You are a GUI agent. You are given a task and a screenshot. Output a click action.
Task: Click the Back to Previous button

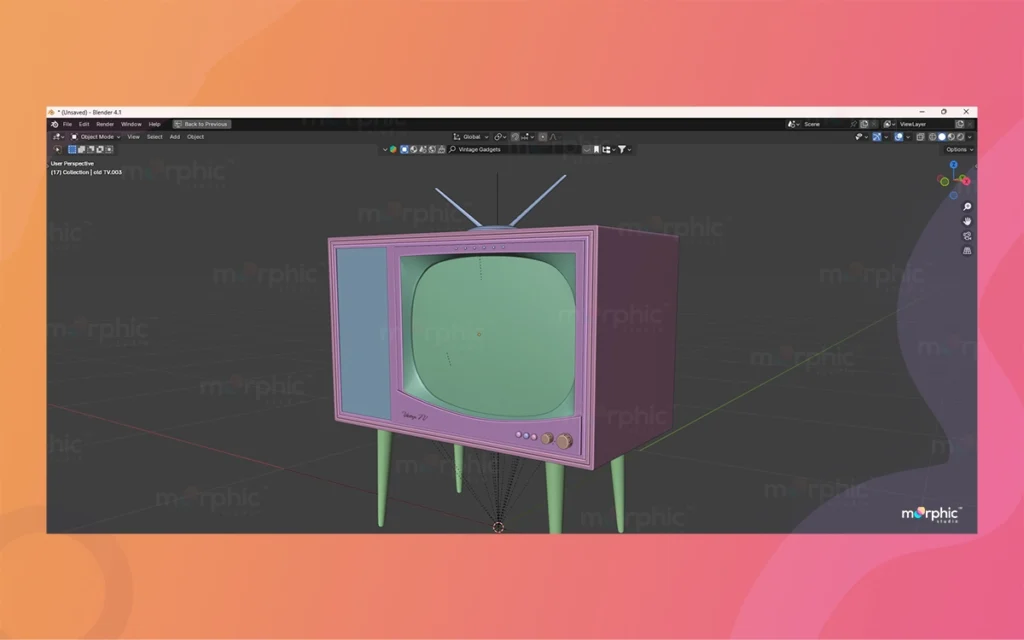[x=202, y=124]
